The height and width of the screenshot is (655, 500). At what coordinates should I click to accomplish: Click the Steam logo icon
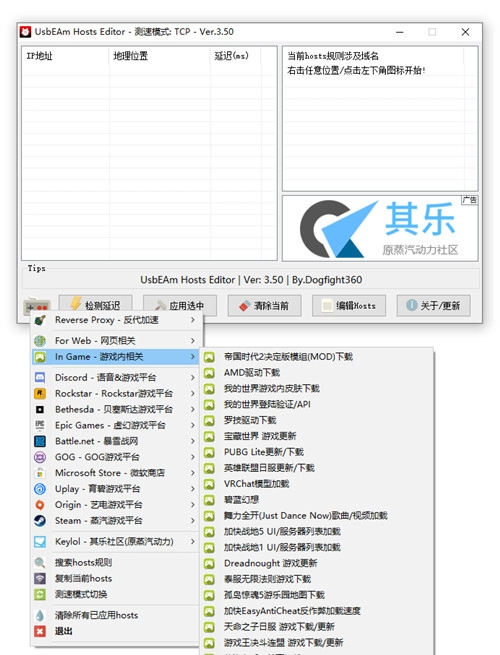click(x=40, y=520)
